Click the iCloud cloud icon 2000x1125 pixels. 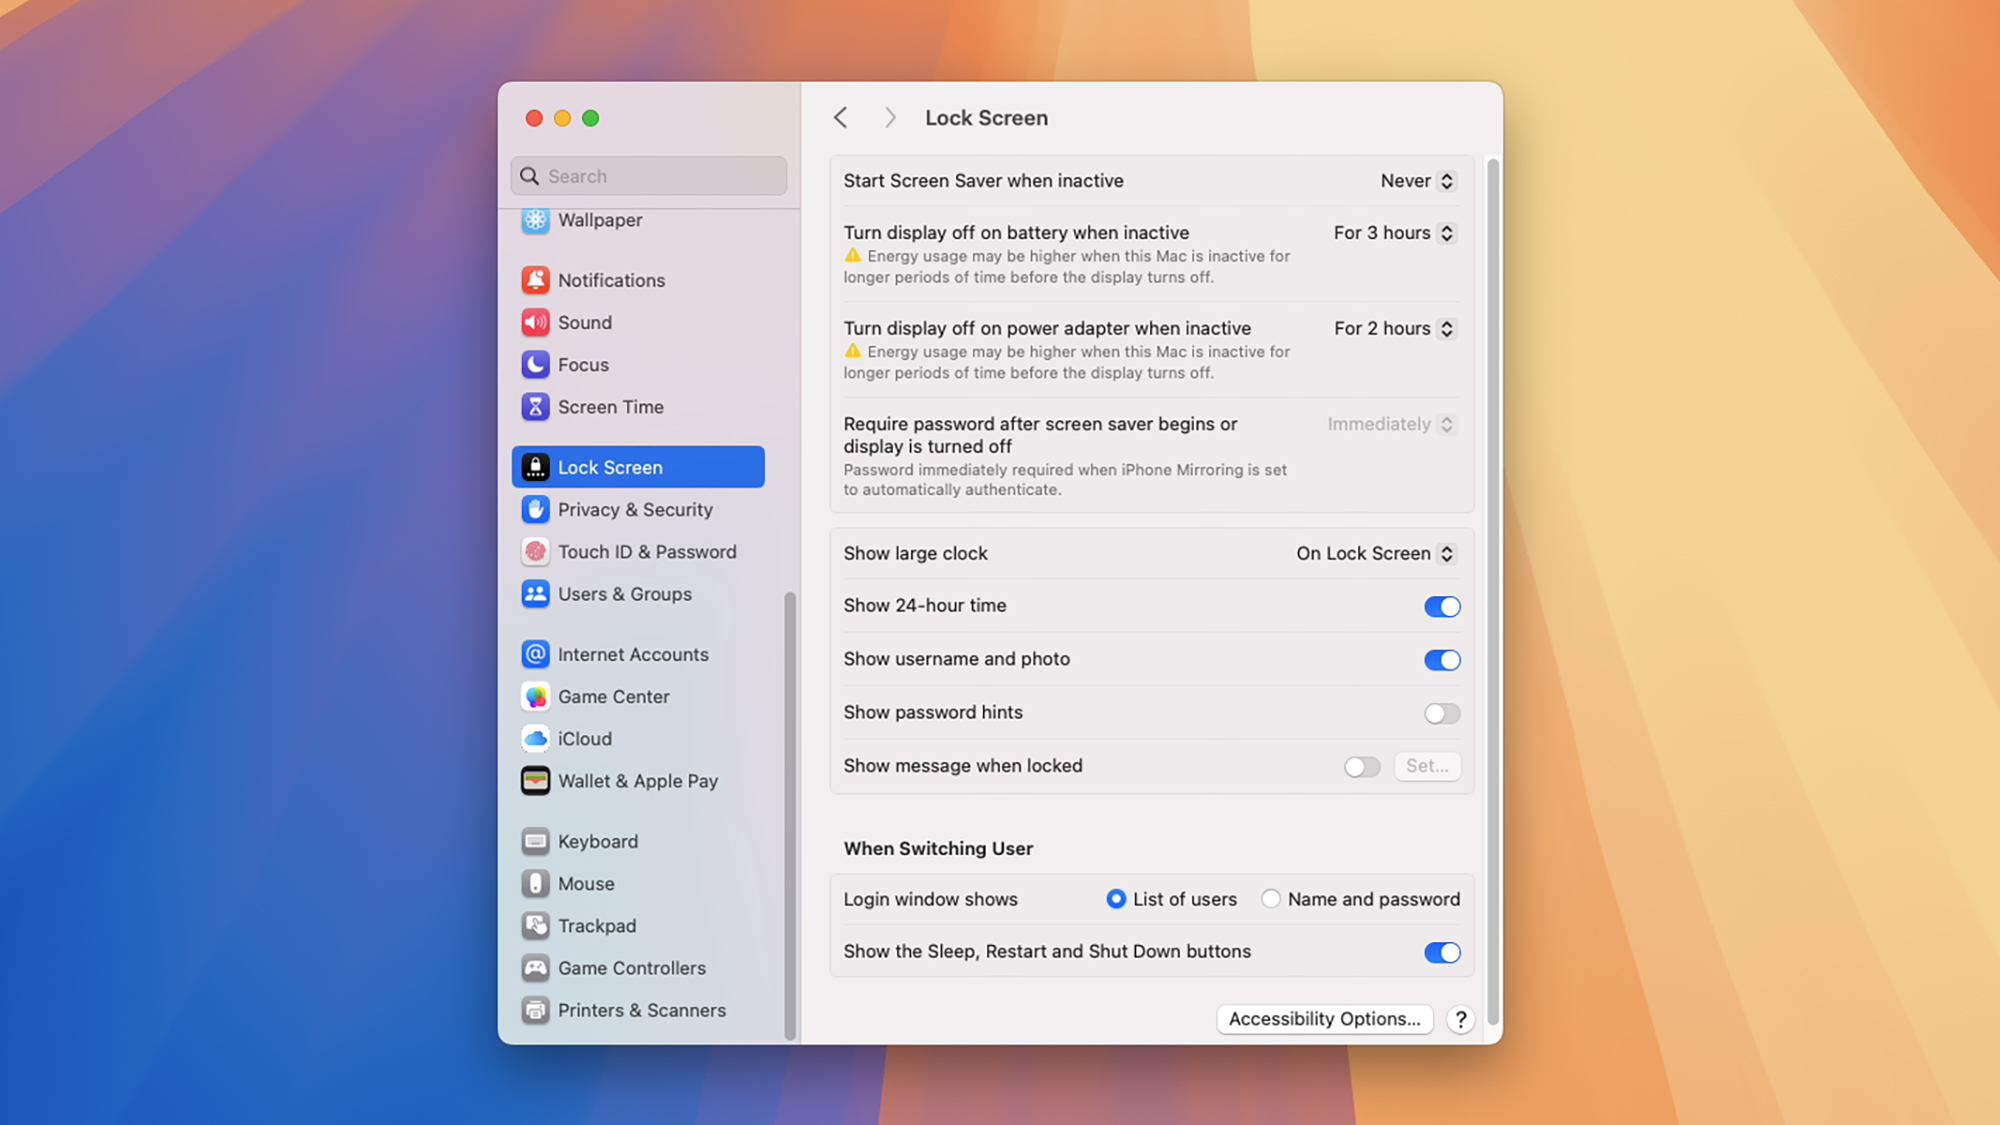pyautogui.click(x=535, y=739)
